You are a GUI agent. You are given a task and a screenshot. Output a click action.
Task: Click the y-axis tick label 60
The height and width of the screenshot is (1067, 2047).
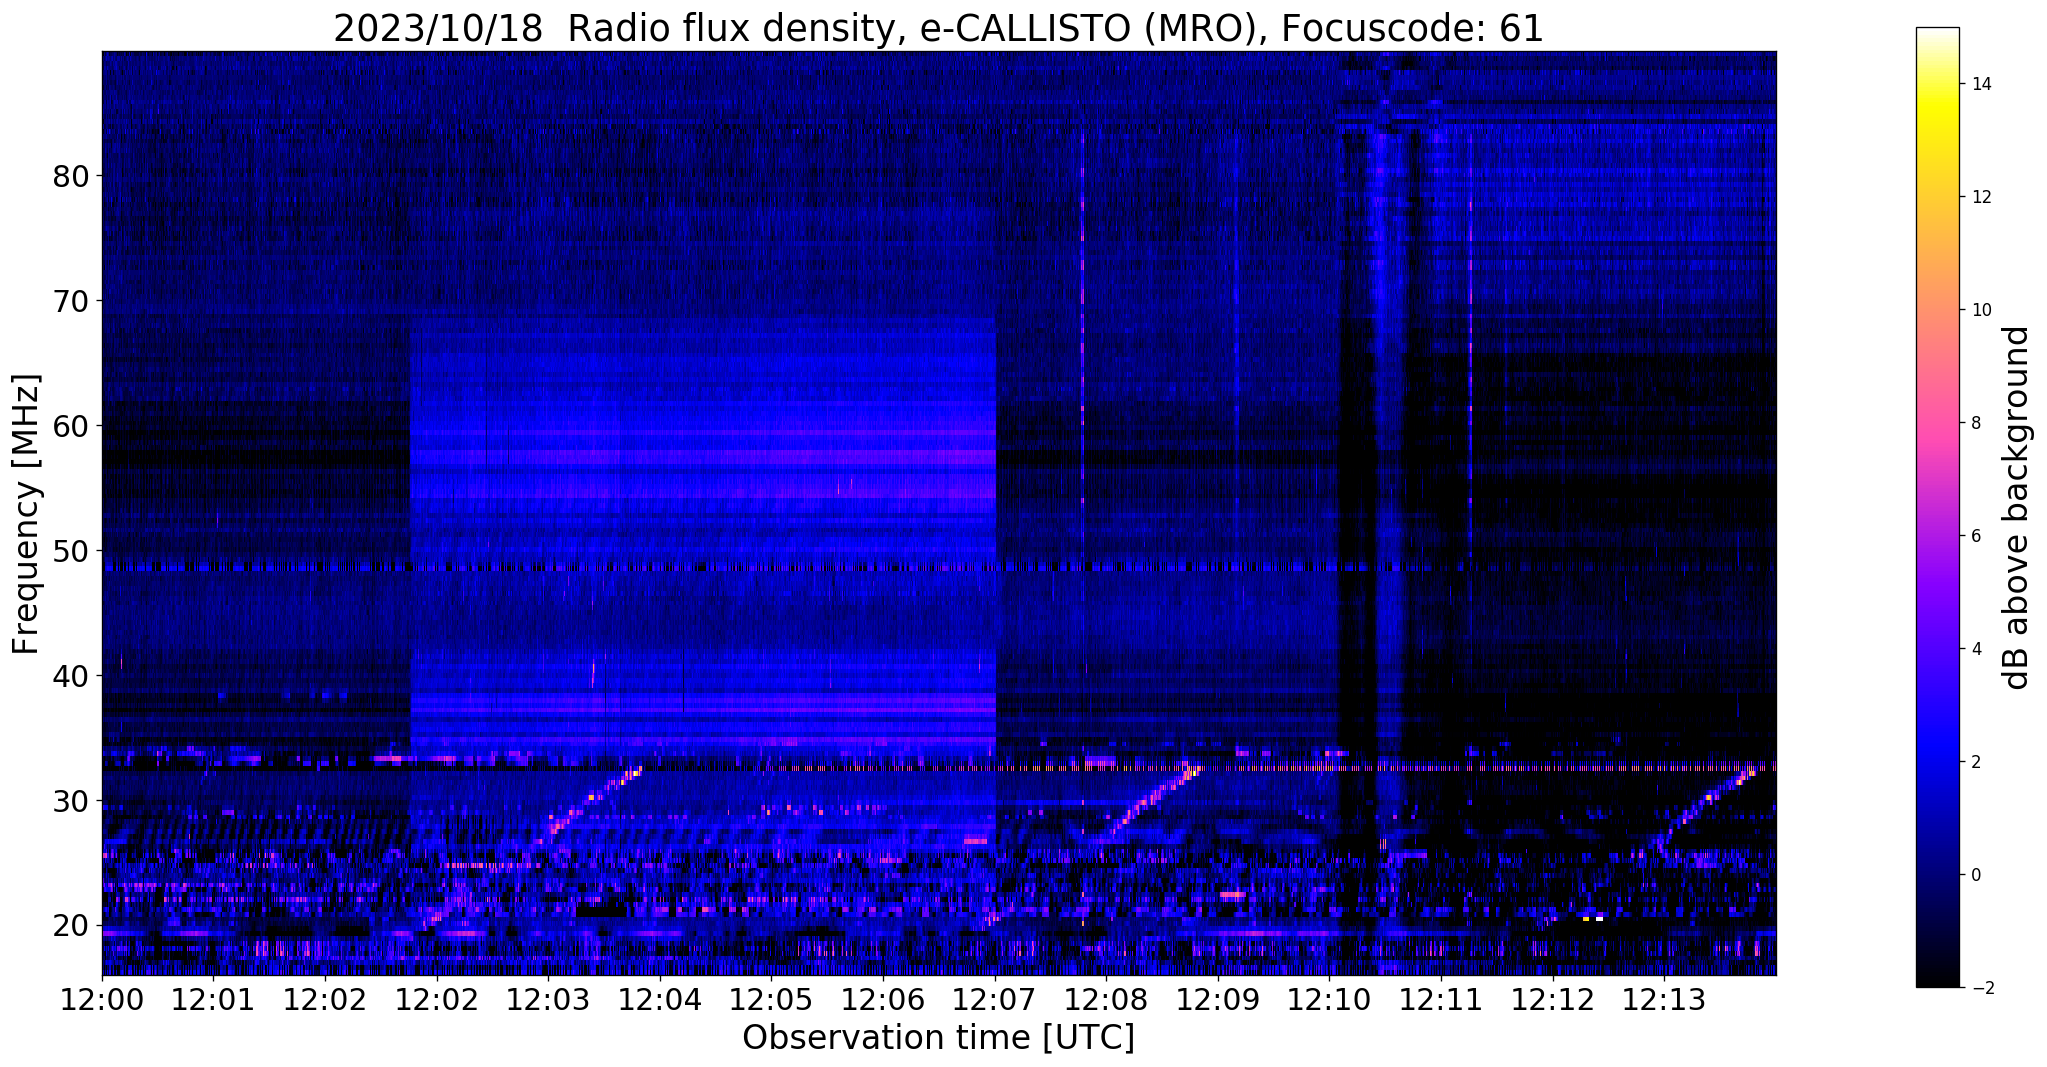coord(71,426)
